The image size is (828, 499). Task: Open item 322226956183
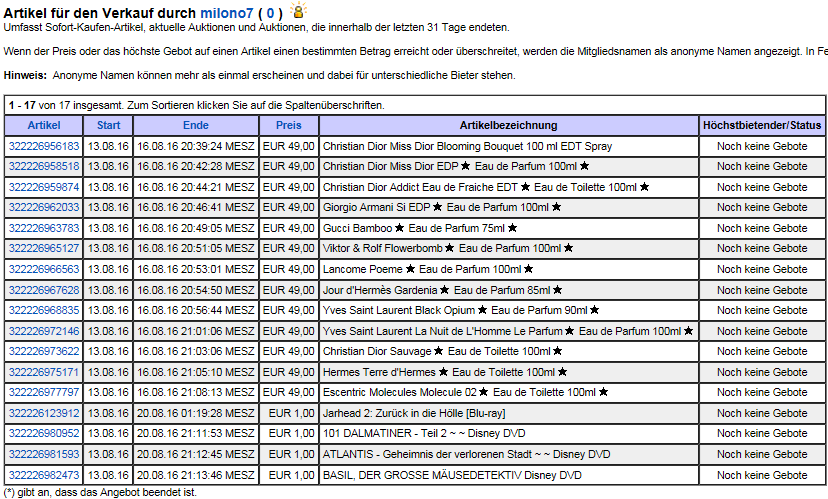[x=44, y=146]
